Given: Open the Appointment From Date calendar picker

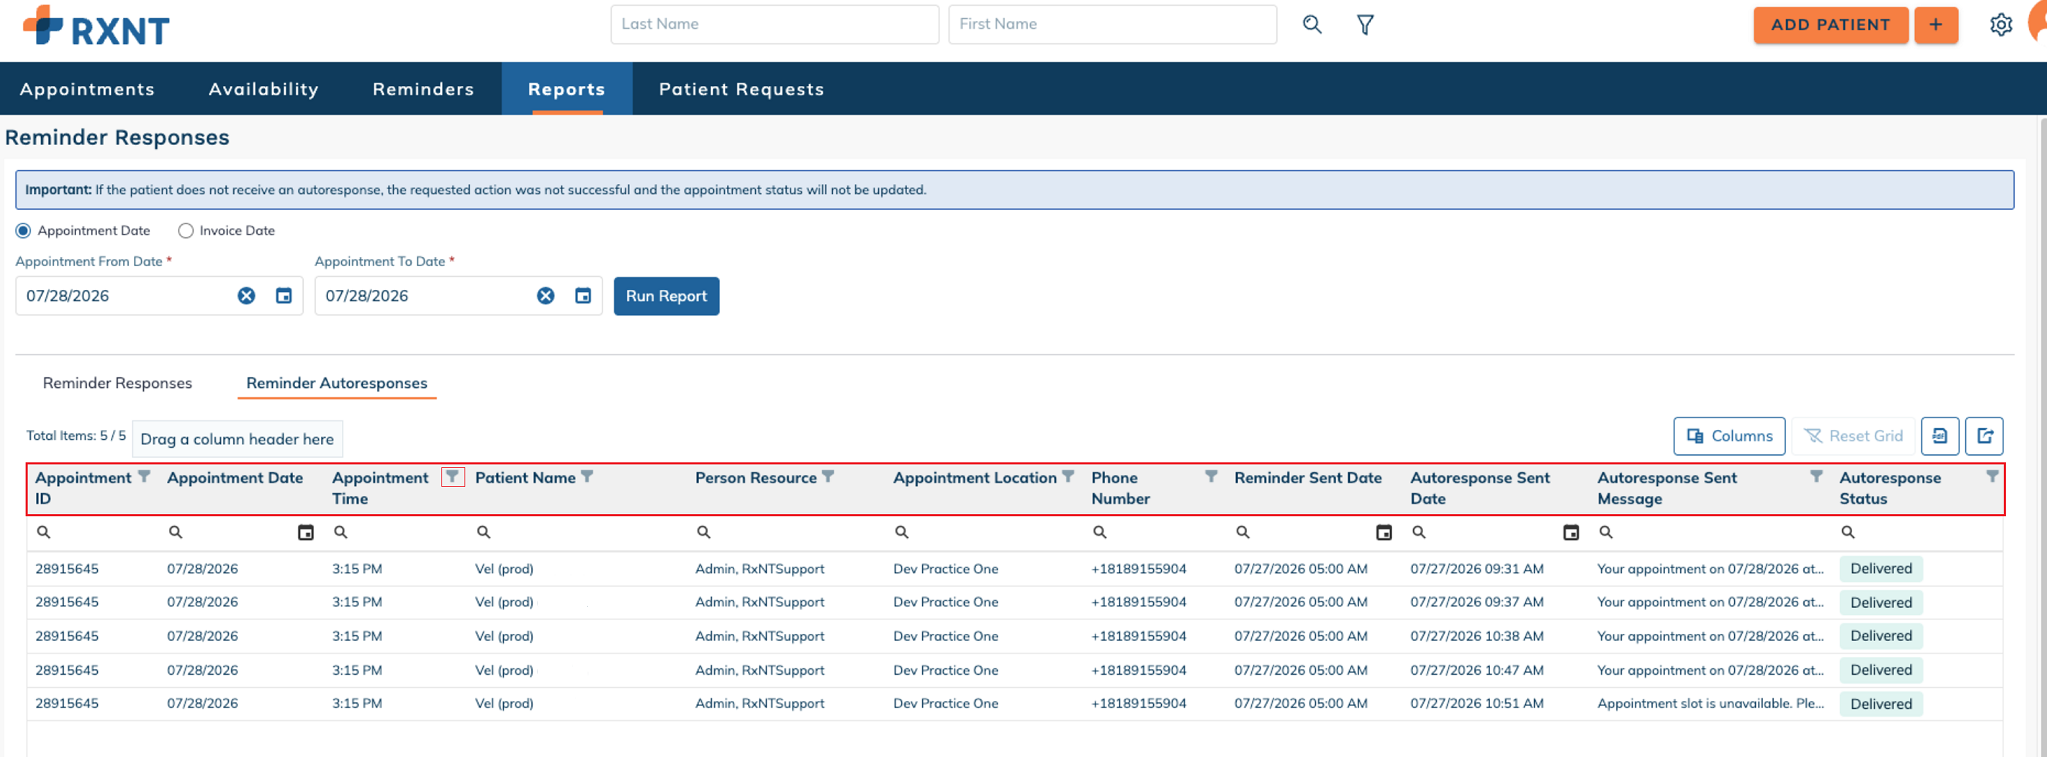Looking at the screenshot, I should [x=284, y=296].
